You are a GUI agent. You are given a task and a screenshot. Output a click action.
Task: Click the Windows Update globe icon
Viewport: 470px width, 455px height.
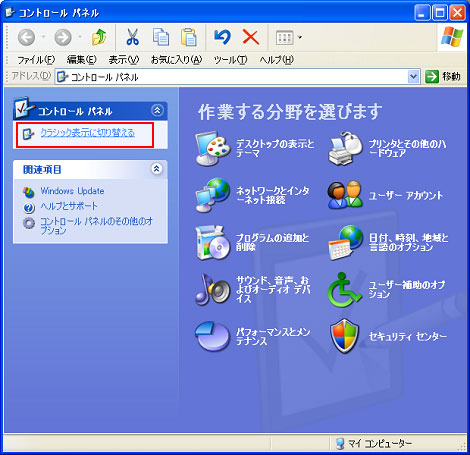29,192
